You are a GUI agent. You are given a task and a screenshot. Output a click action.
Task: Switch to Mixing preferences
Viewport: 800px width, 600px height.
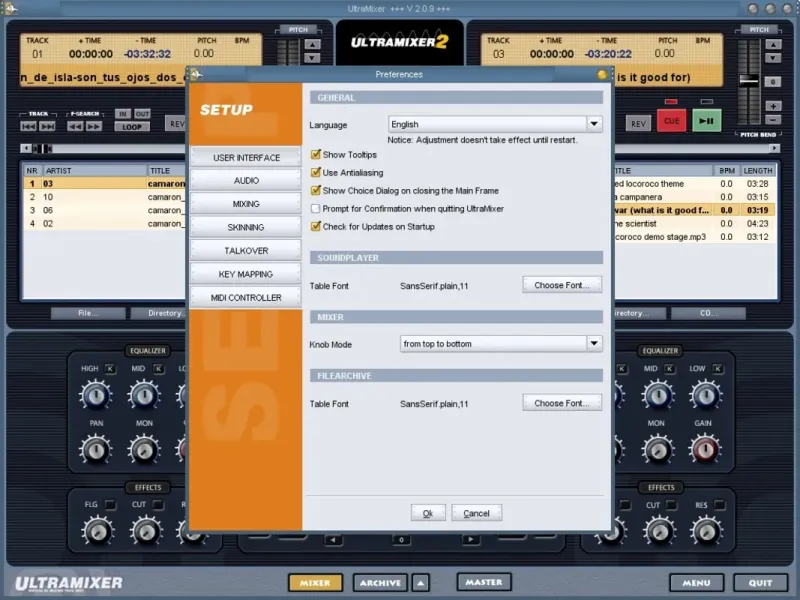[x=246, y=204]
